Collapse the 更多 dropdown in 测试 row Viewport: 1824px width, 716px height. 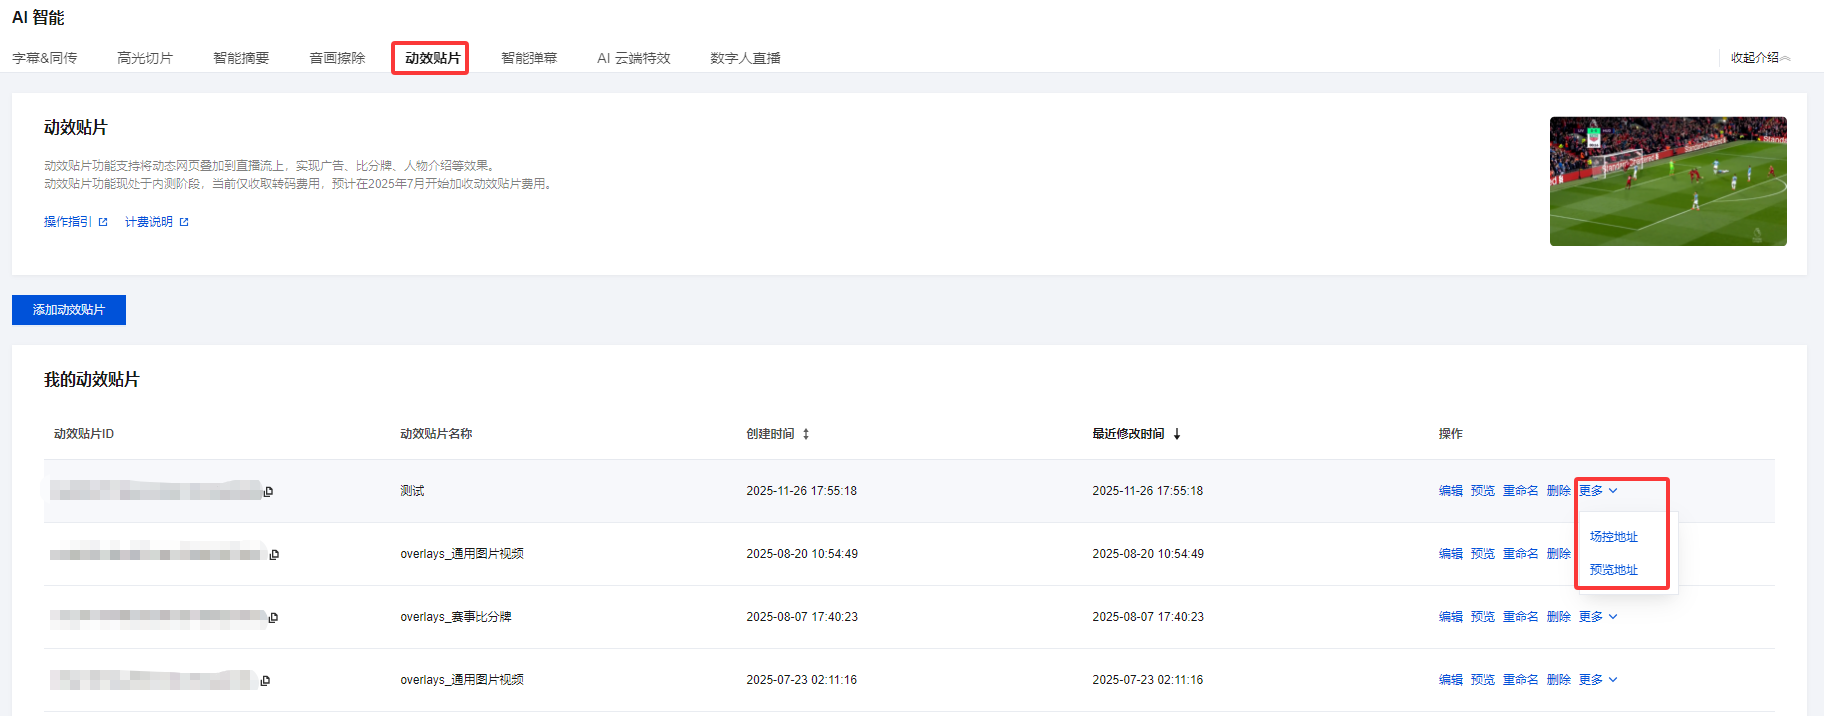1597,491
